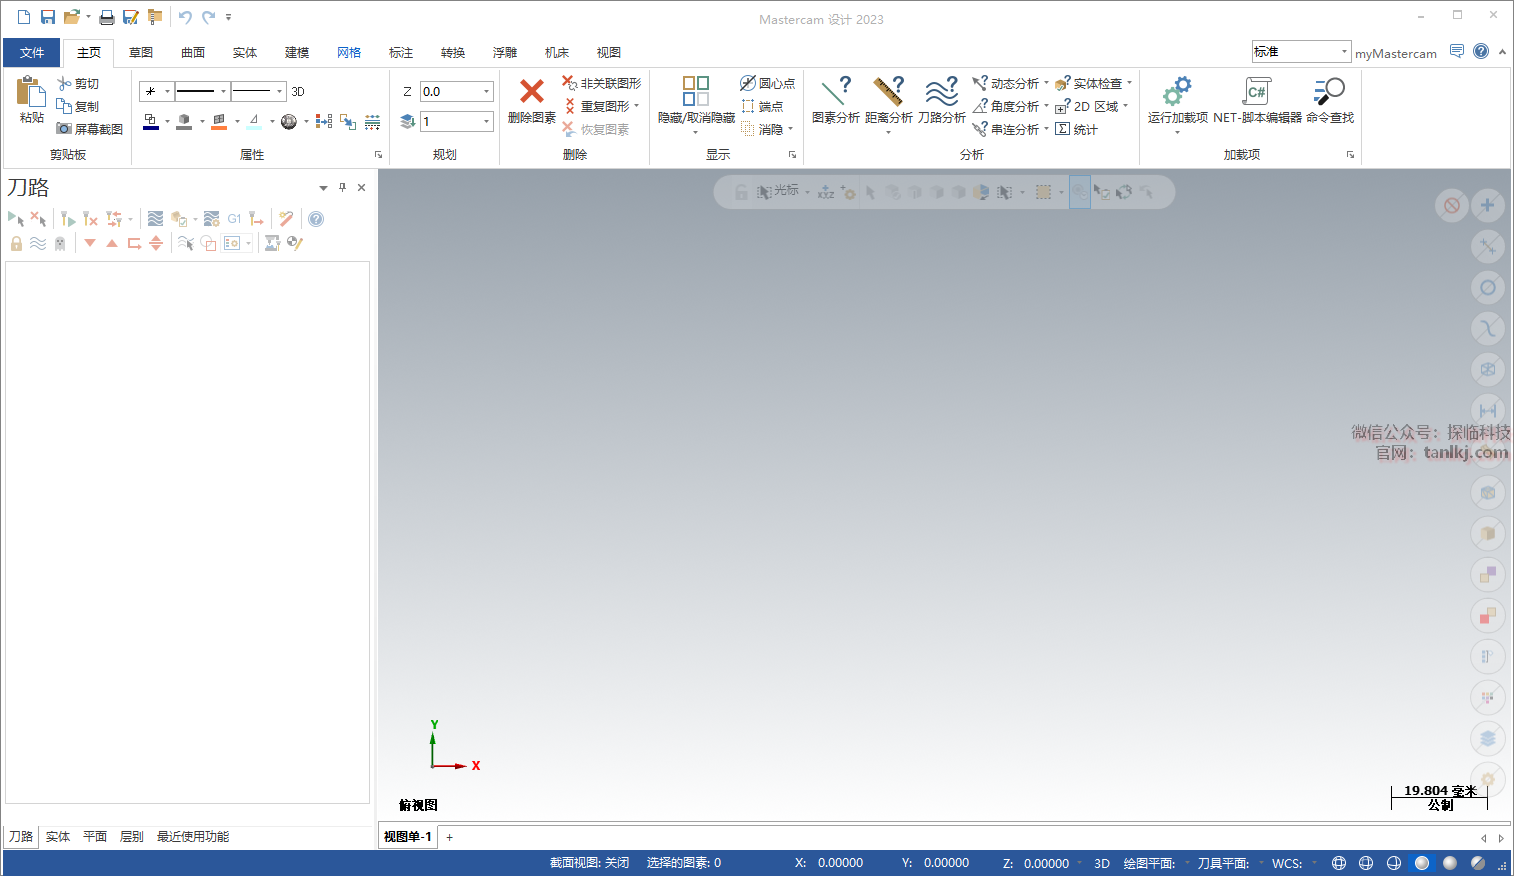This screenshot has width=1514, height=876.
Task: Expand the 动态分析 dropdown
Action: (1046, 83)
